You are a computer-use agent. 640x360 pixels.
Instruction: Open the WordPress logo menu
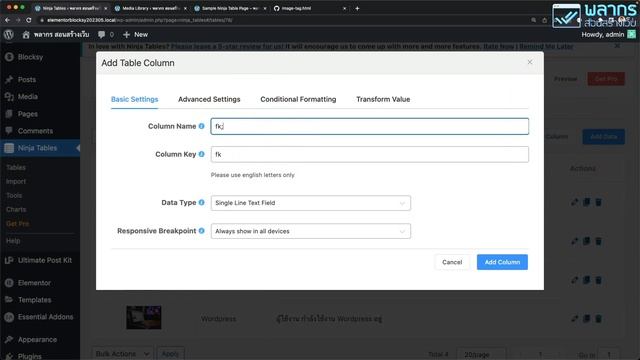tap(9, 35)
